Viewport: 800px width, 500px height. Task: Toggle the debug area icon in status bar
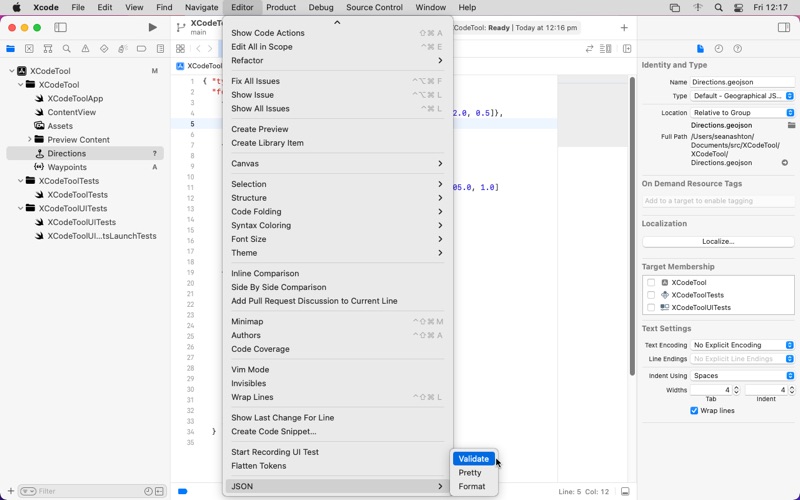pos(625,491)
